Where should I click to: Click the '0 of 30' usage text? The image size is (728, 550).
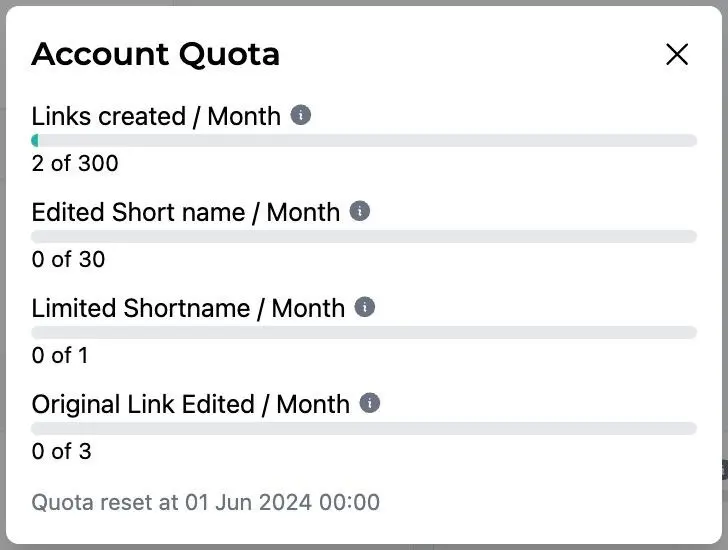point(68,259)
